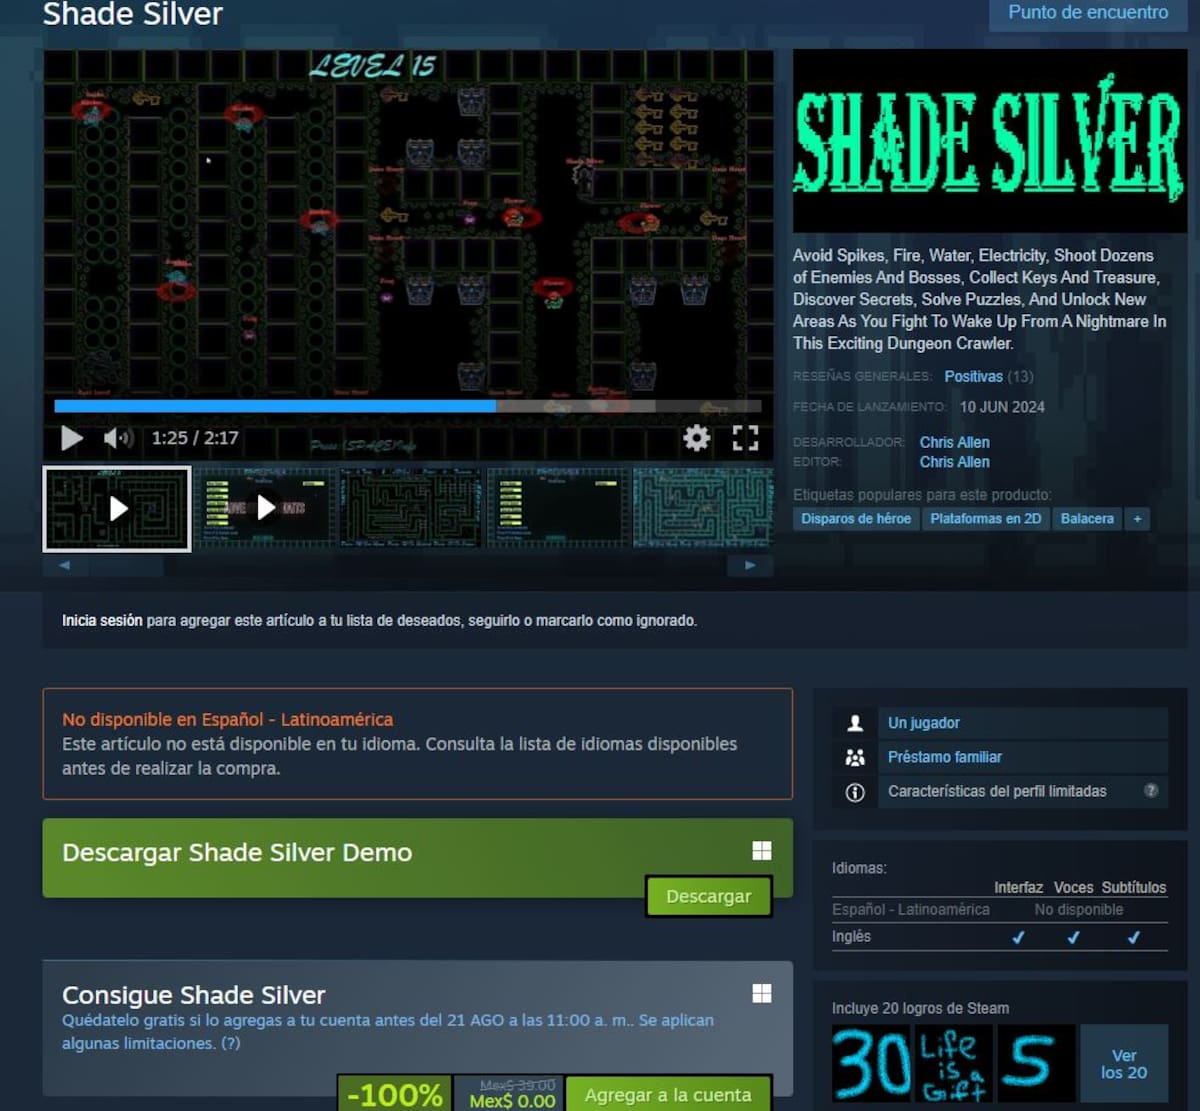Open the '30' achievement icon

[871, 1063]
